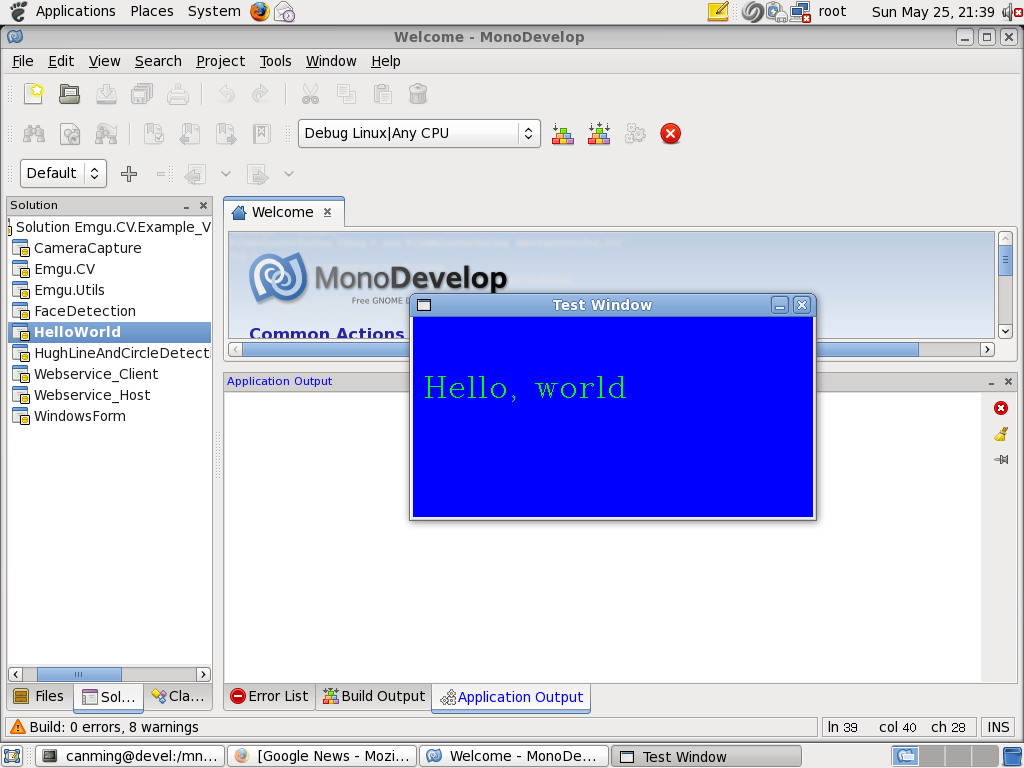Open the Default layout dropdown
This screenshot has width=1024, height=768.
(x=63, y=173)
